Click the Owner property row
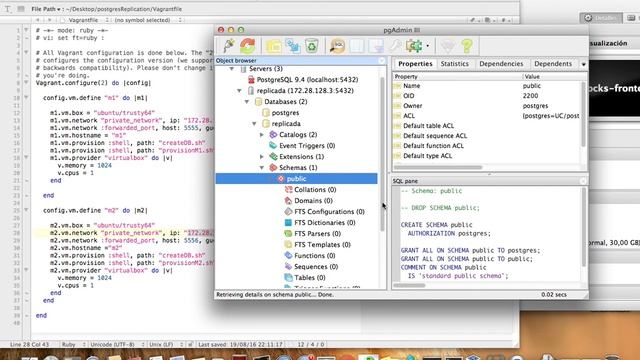This screenshot has width=640, height=360. [486, 106]
